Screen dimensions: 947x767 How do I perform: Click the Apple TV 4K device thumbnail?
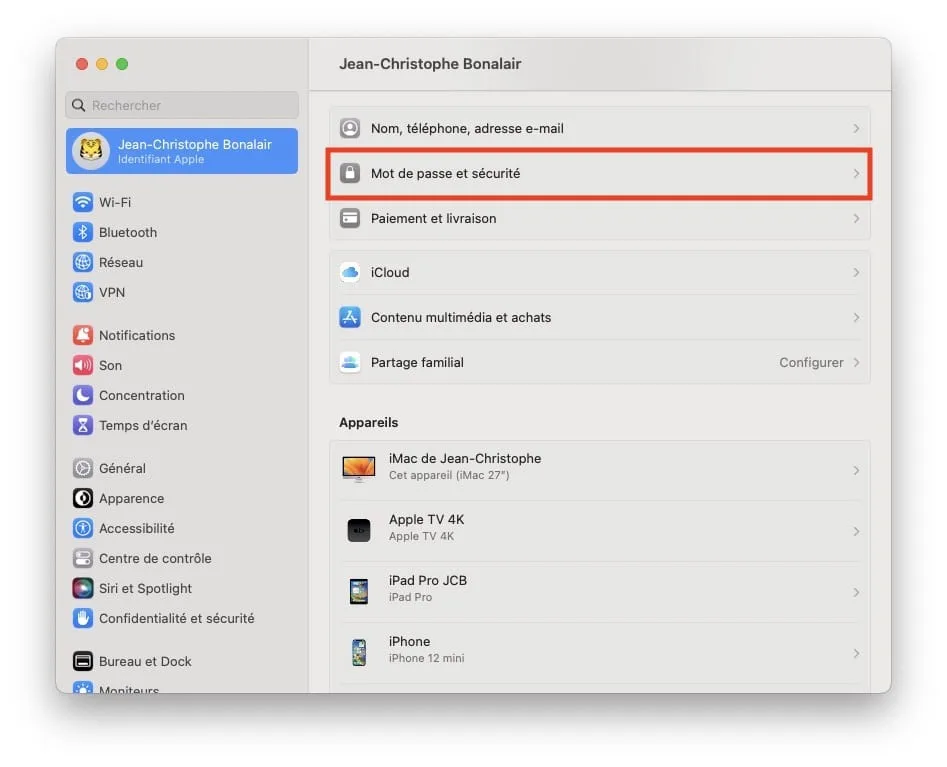[359, 530]
